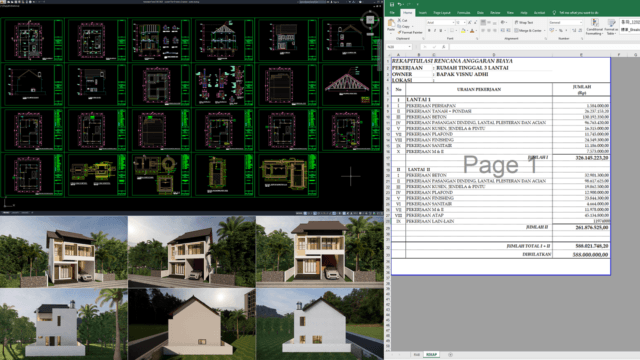The width and height of the screenshot is (640, 360).
Task: Click the Save icon in Excel title bar
Action: tap(392, 4)
